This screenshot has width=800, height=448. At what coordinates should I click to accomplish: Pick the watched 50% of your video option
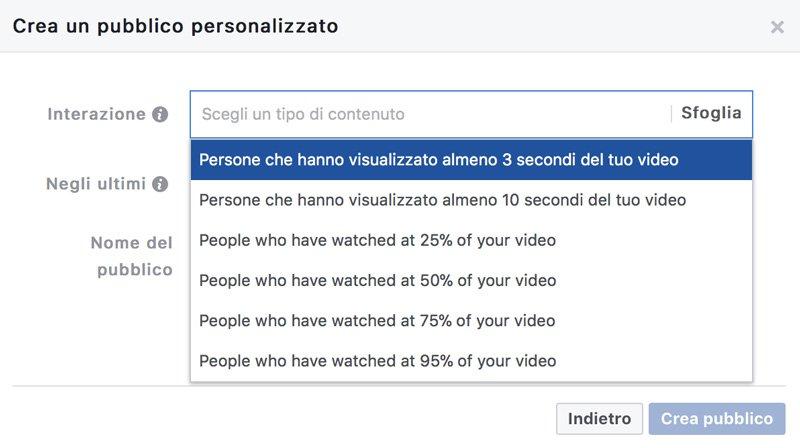pos(471,281)
